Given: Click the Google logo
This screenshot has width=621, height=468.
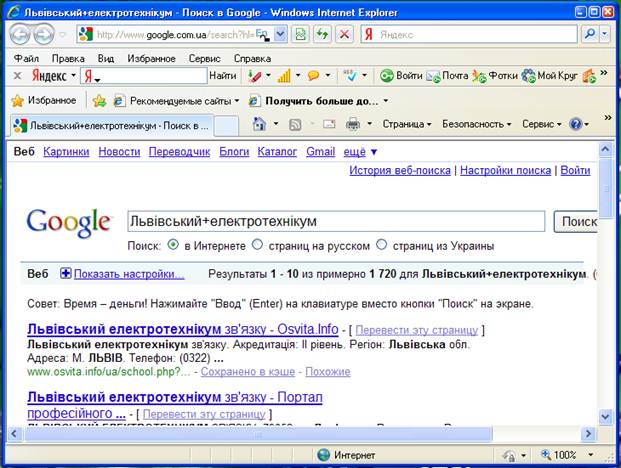Looking at the screenshot, I should [x=69, y=223].
